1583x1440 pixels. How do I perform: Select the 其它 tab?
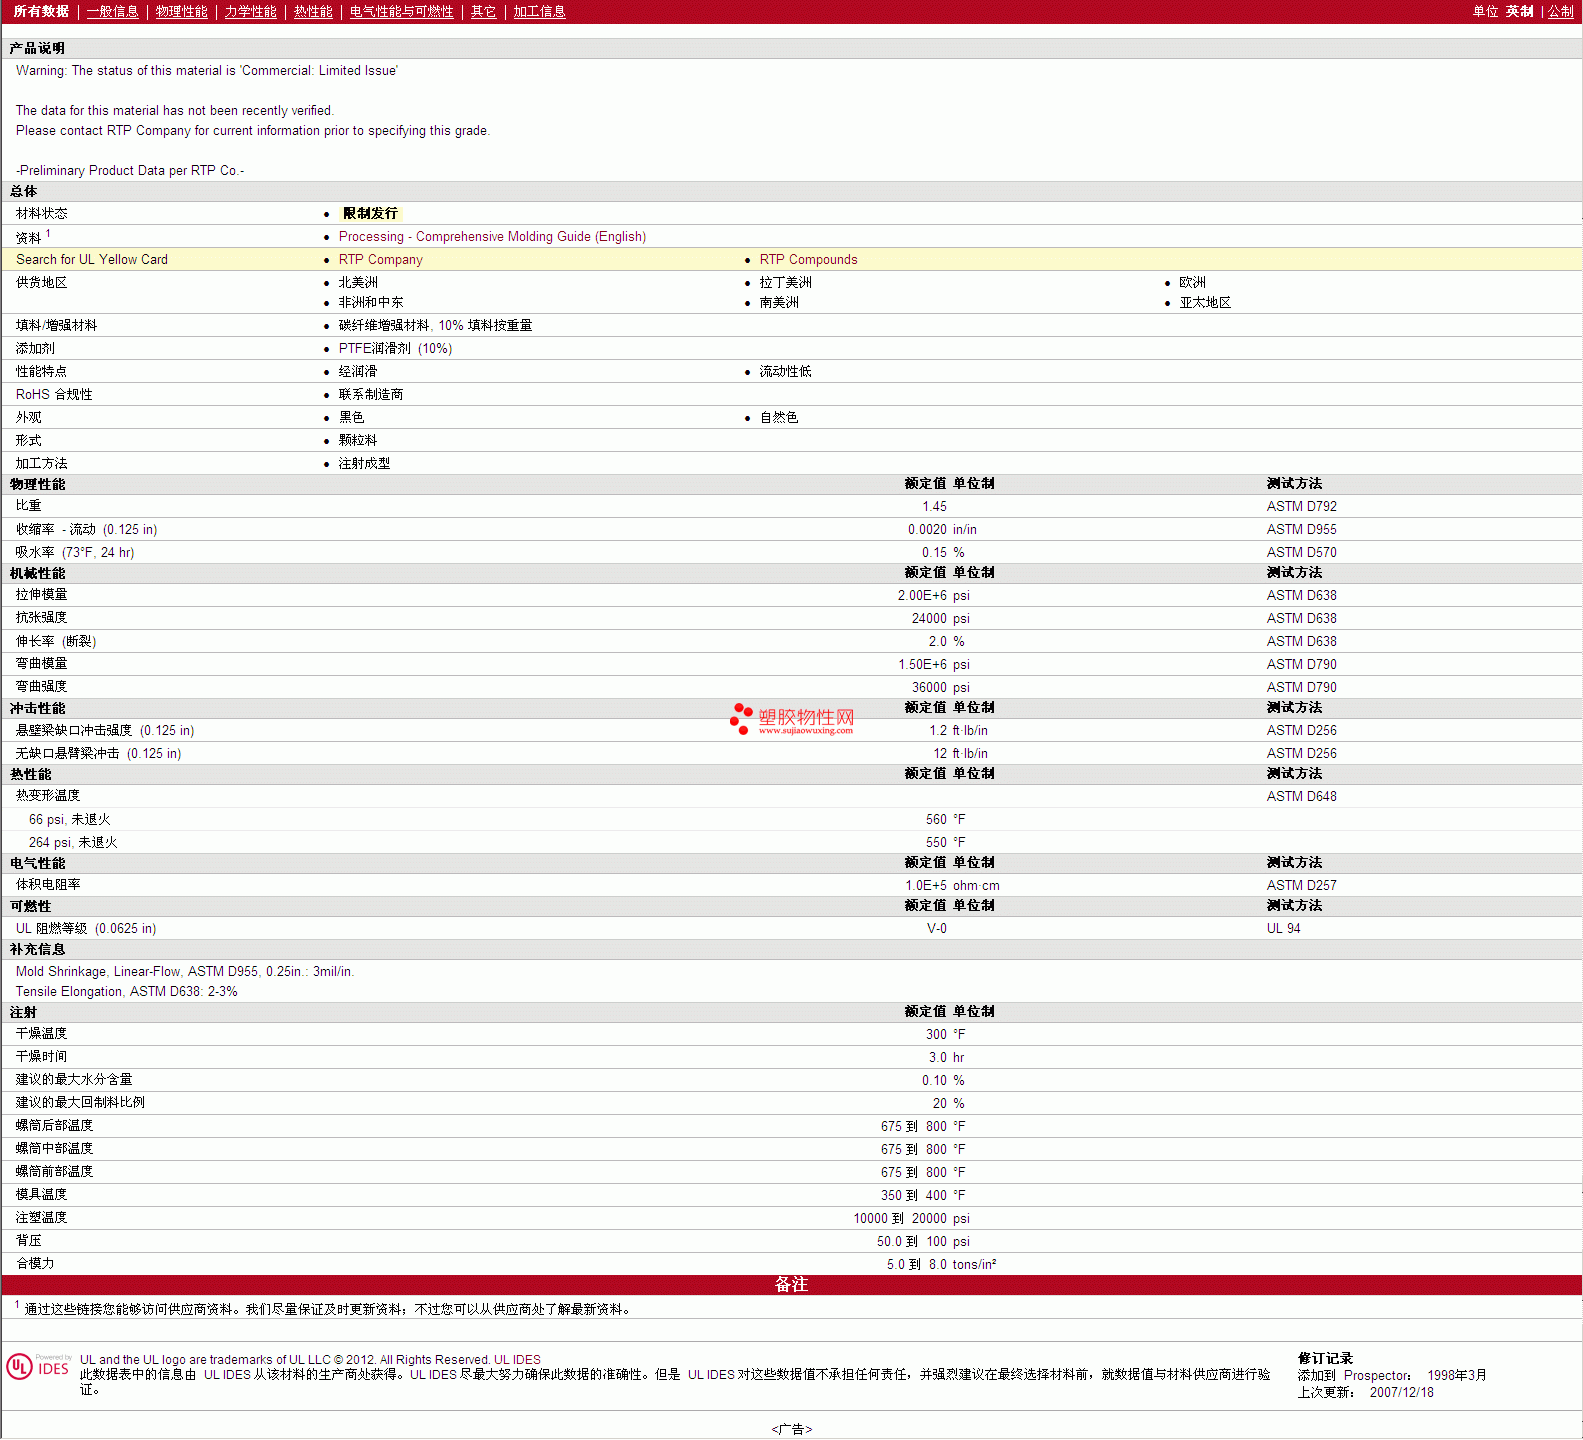pyautogui.click(x=483, y=12)
